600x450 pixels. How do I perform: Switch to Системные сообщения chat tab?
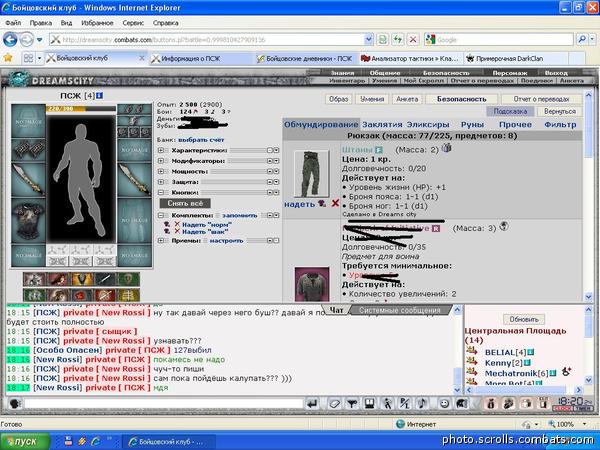tap(400, 310)
